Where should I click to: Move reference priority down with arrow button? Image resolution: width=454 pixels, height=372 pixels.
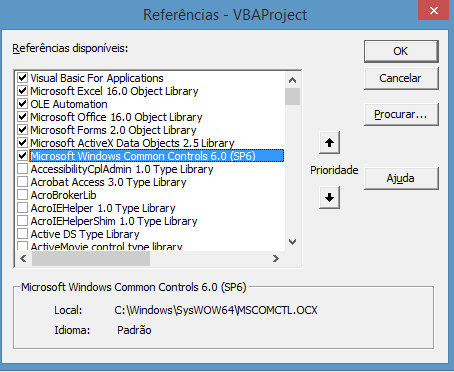pyautogui.click(x=329, y=198)
